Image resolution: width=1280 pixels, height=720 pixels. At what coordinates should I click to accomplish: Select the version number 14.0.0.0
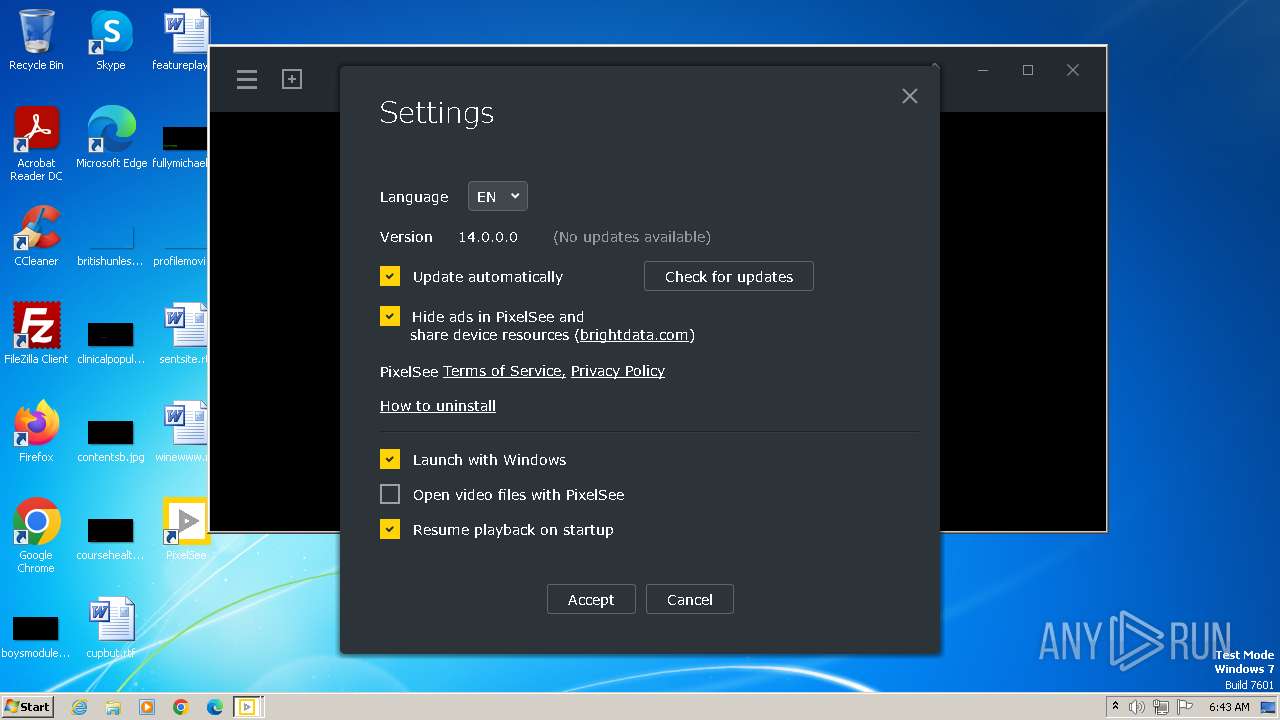pyautogui.click(x=488, y=237)
